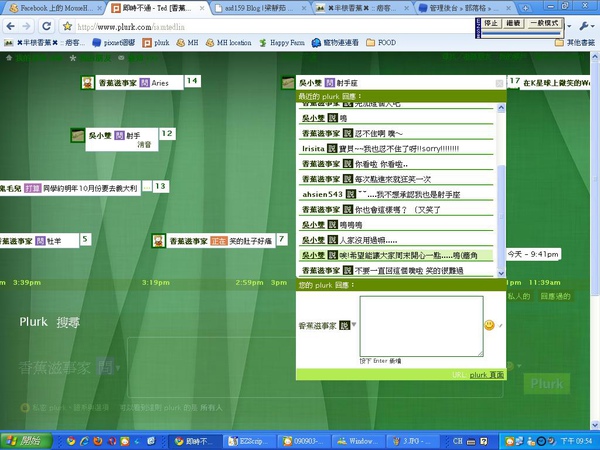Click the progress bar under the 停止 button

pyautogui.click(x=521, y=33)
